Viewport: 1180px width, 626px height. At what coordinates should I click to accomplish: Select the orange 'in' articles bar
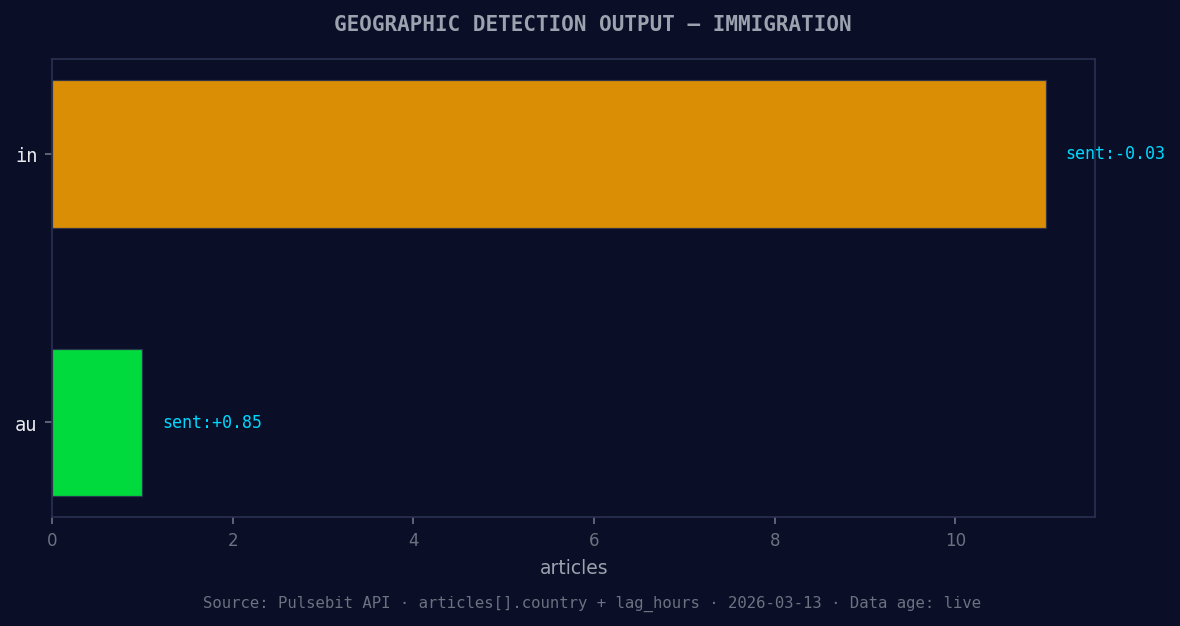(550, 154)
